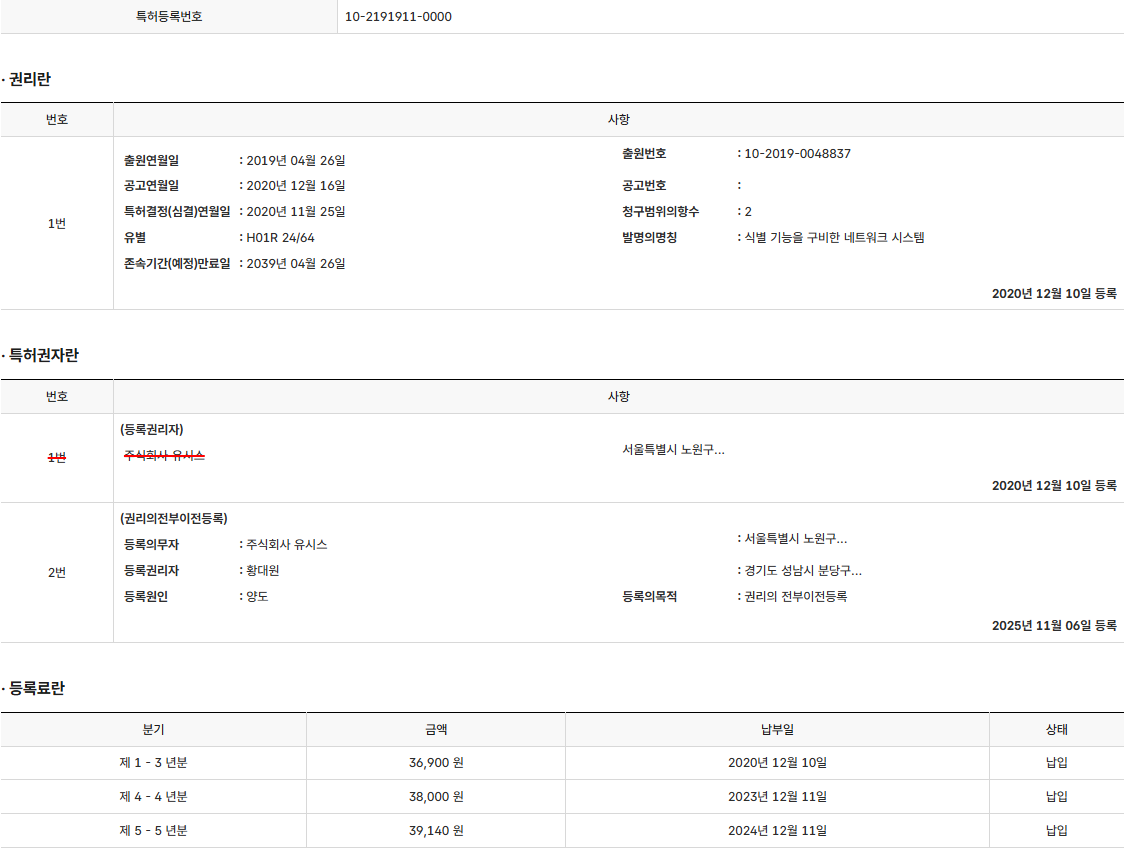This screenshot has height=848, width=1126.
Task: Click classification code H01R 24/64
Action: click(281, 238)
